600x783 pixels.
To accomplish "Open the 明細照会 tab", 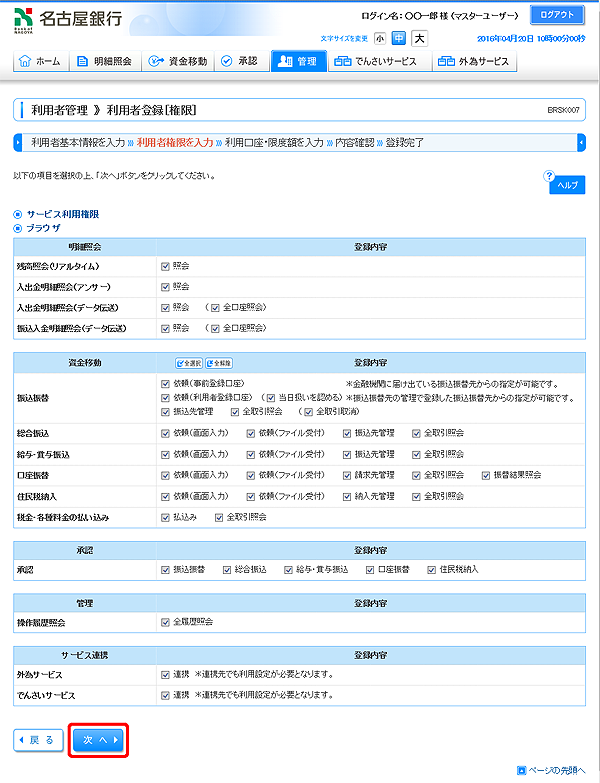I will (x=105, y=61).
